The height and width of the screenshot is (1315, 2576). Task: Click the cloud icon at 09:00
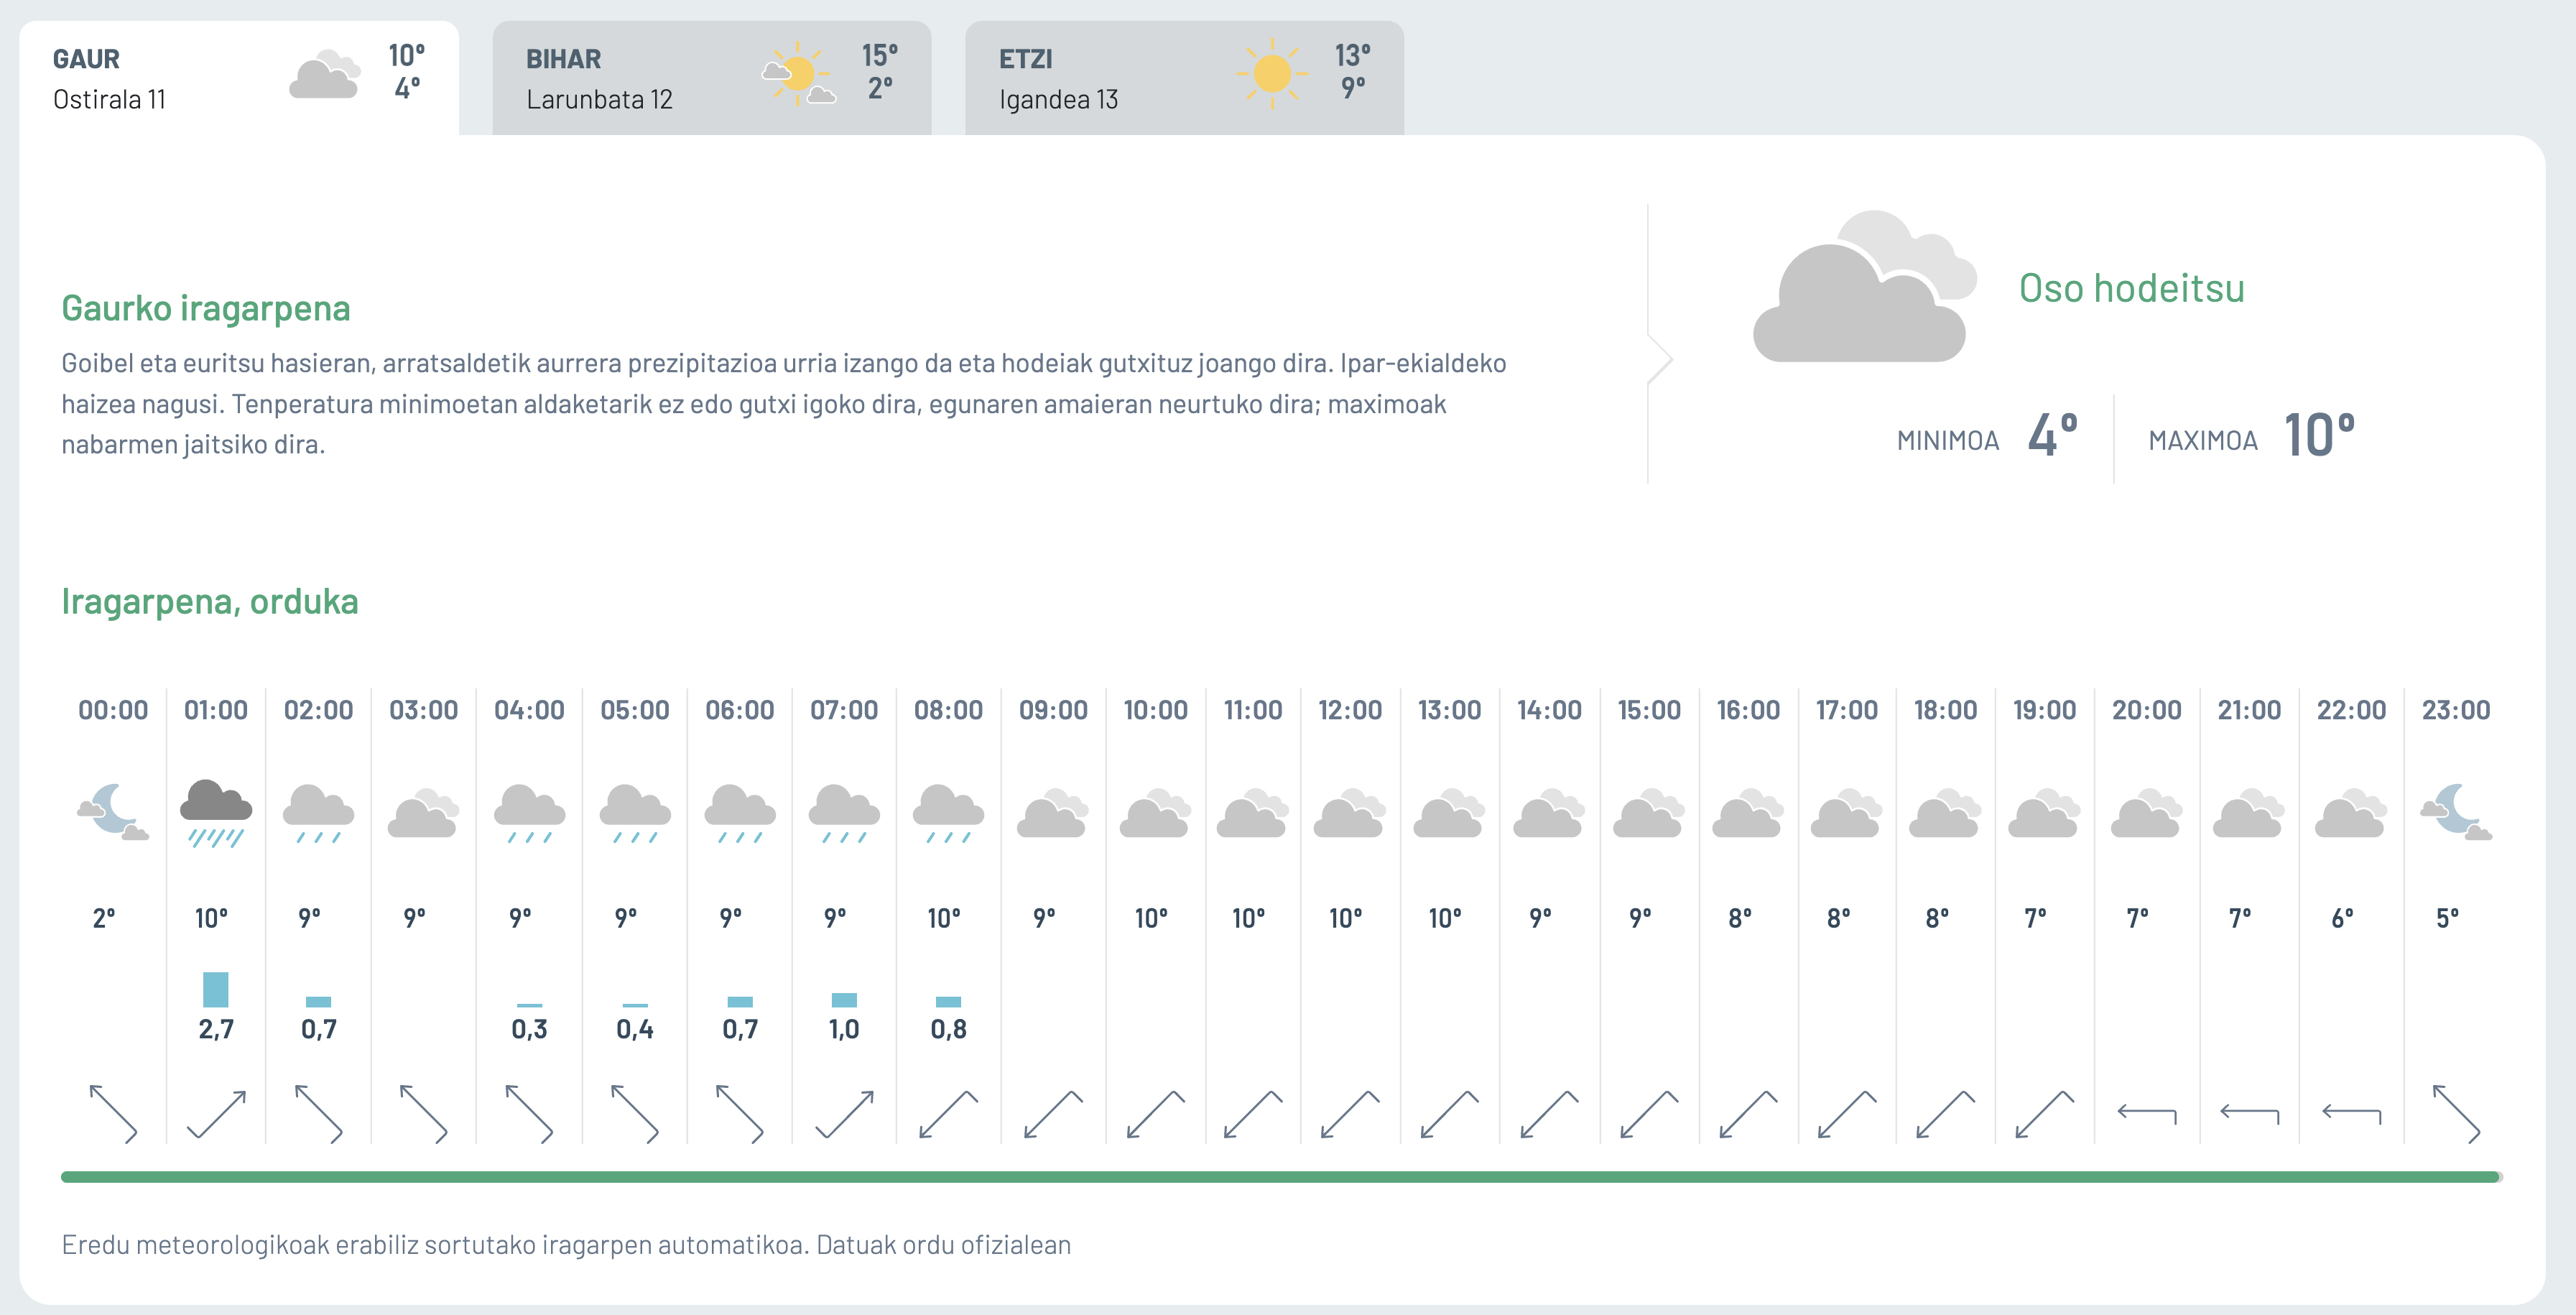coord(1053,813)
